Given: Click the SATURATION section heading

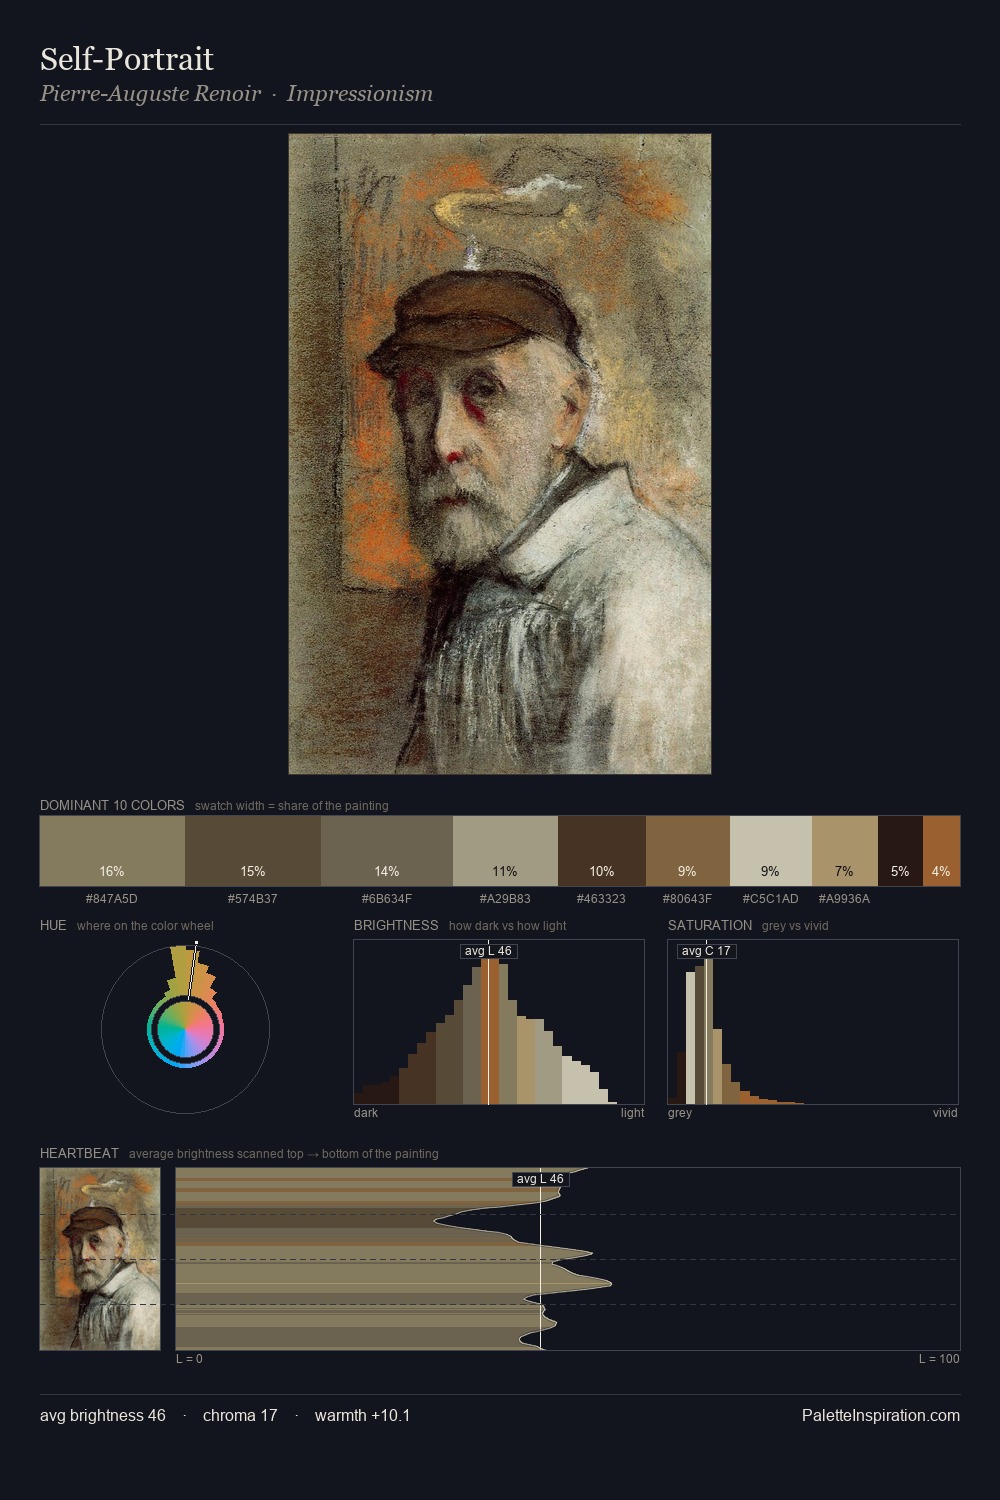Looking at the screenshot, I should [x=710, y=925].
